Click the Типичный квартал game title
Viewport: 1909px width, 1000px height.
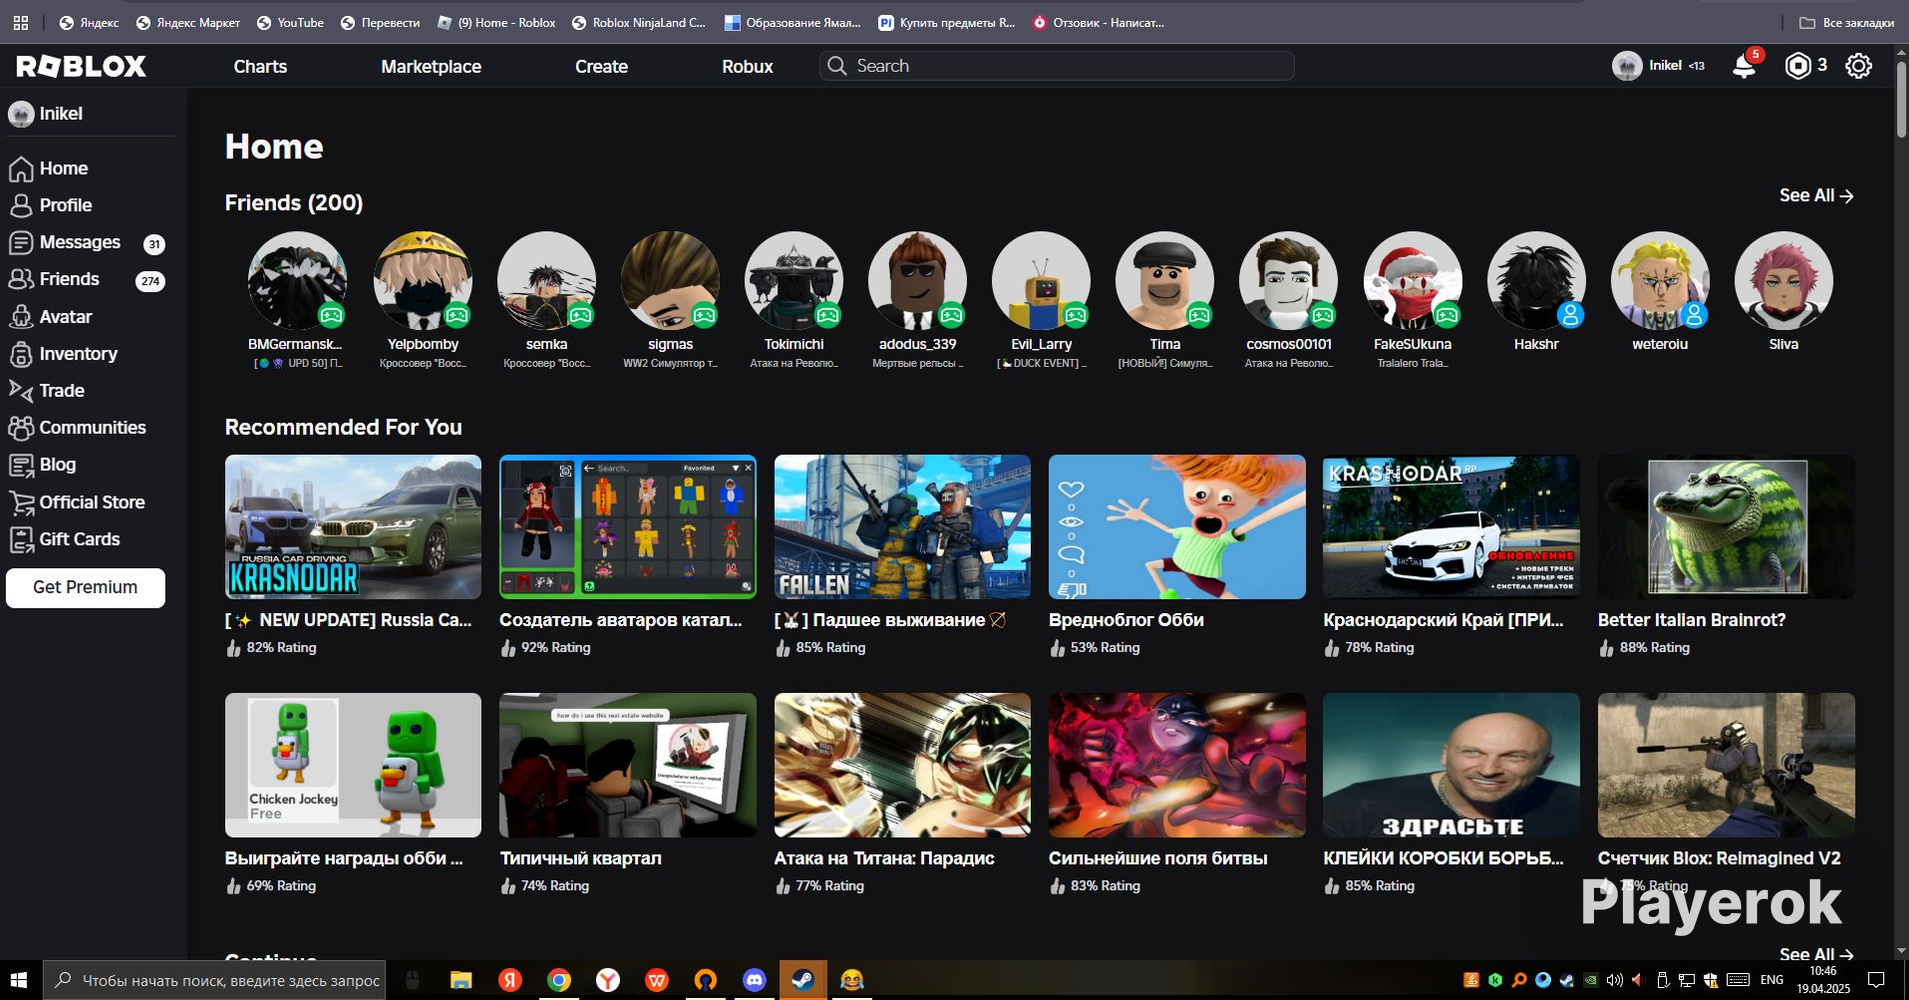click(580, 858)
